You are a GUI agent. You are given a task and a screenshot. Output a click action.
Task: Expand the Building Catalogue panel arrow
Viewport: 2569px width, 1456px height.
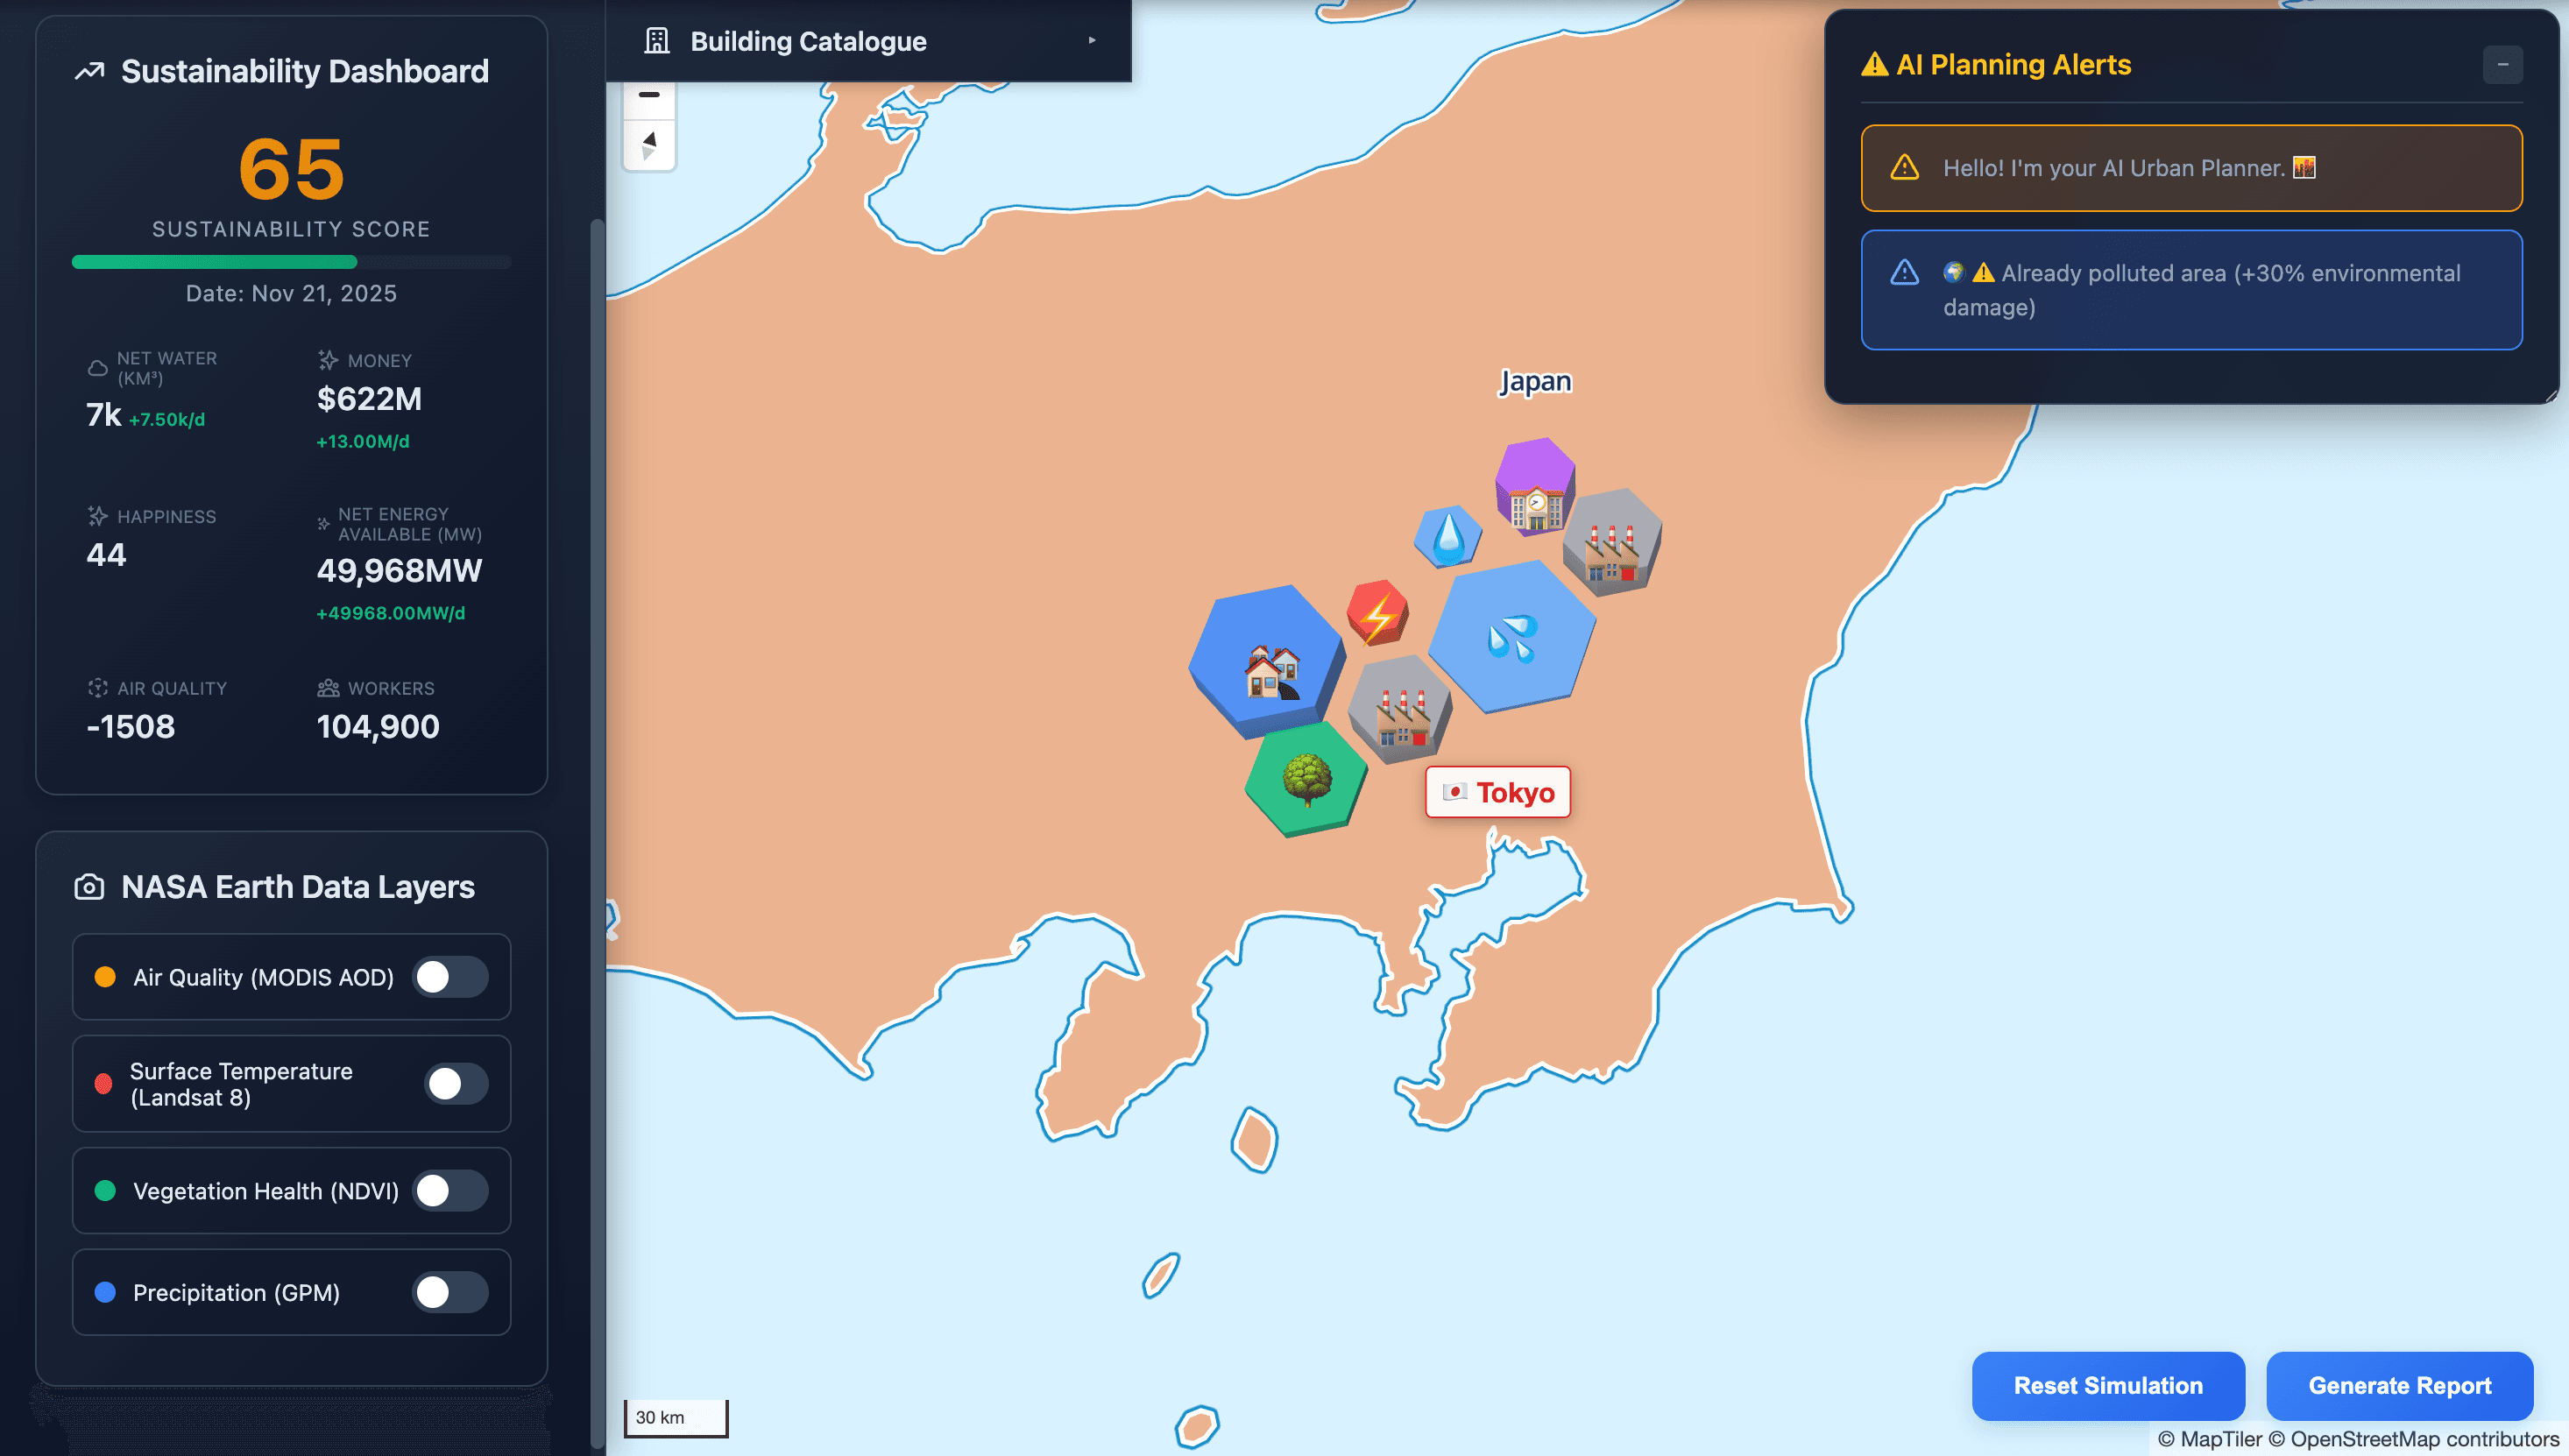(1091, 41)
